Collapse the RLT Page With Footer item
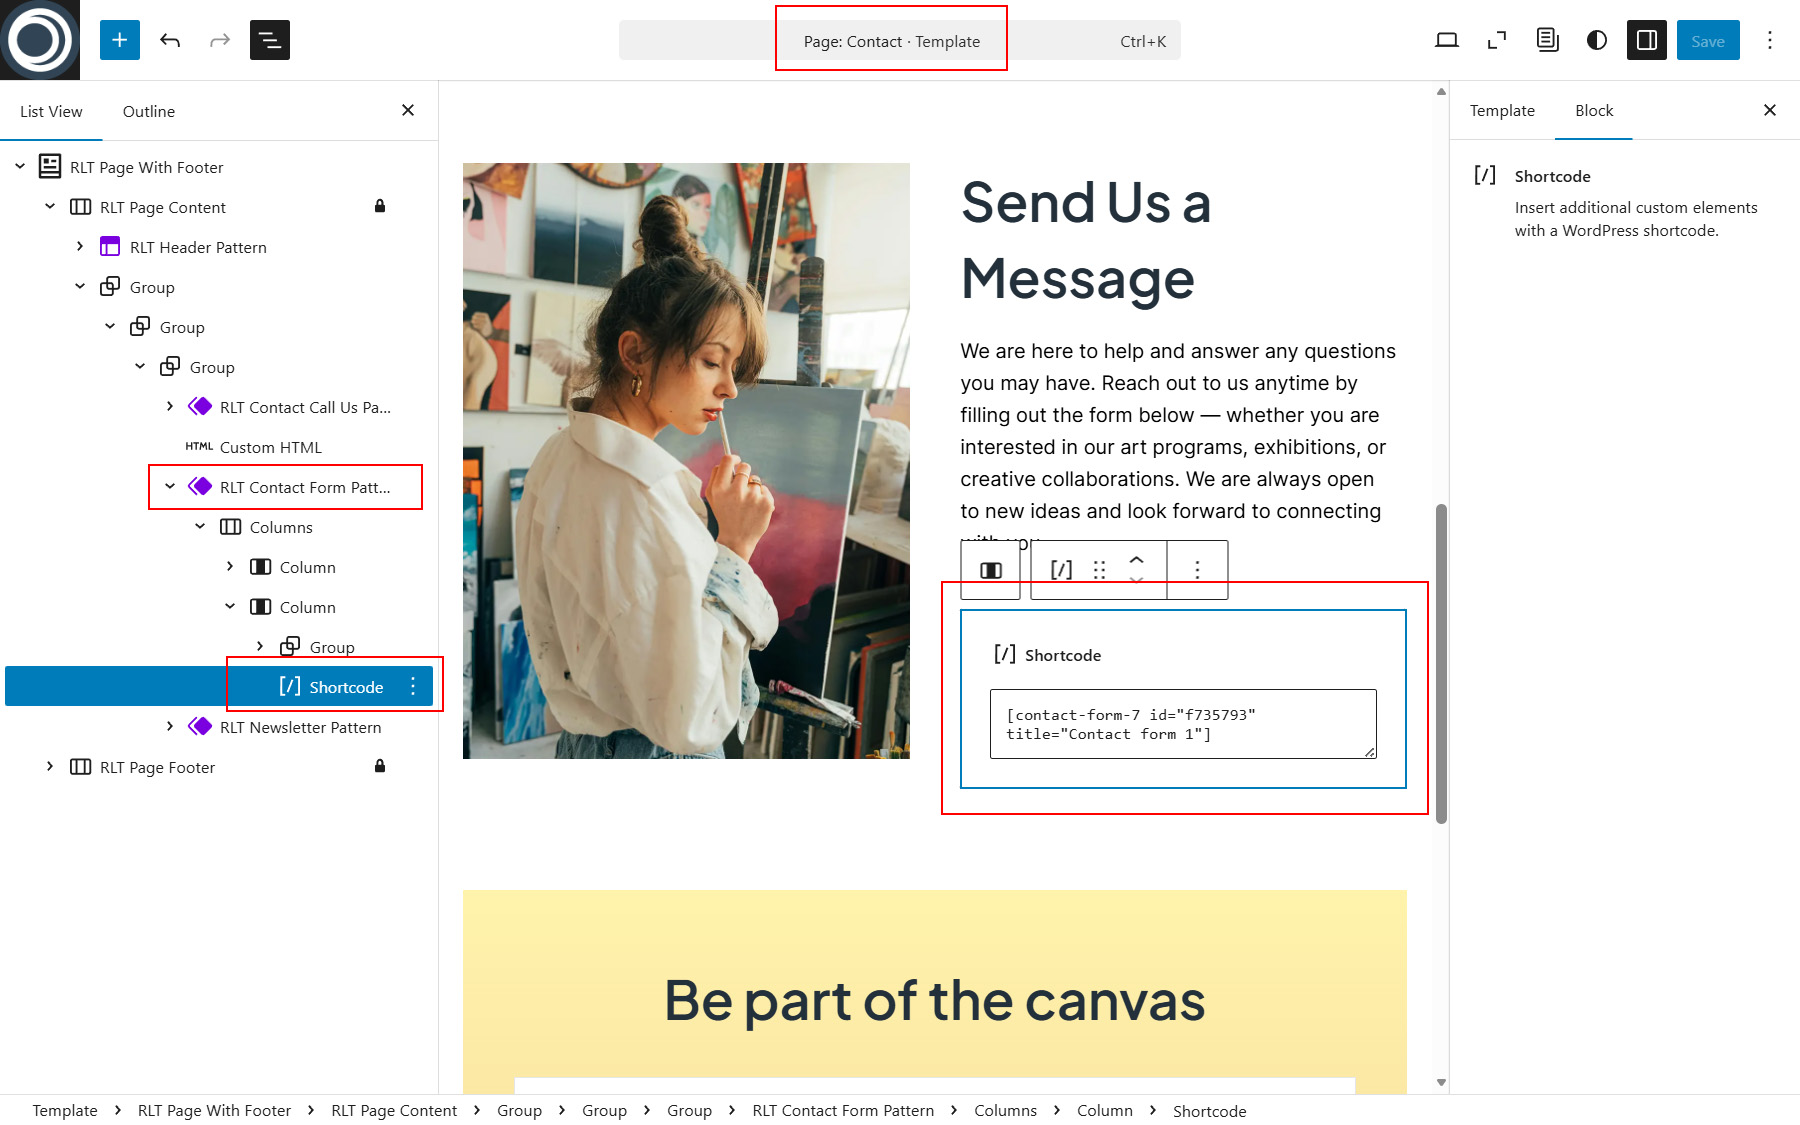The width and height of the screenshot is (1800, 1125). click(x=20, y=167)
